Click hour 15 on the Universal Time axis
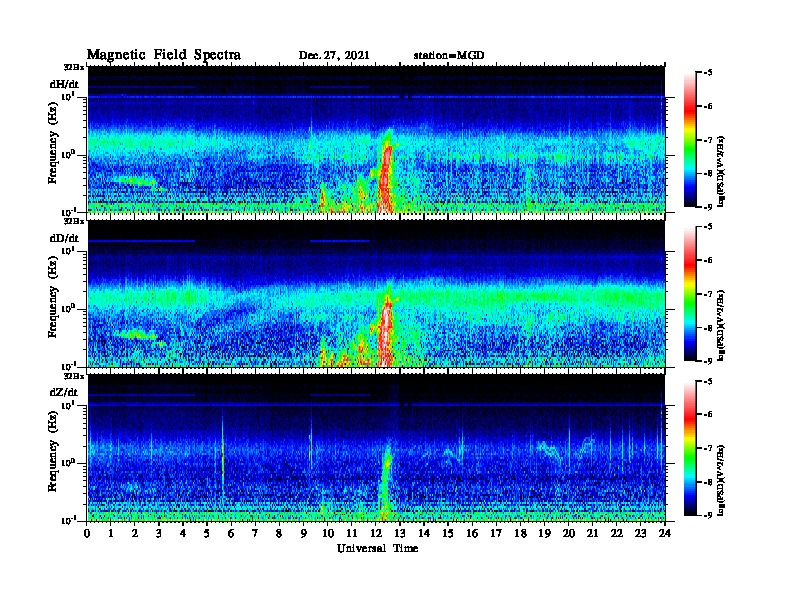The height and width of the screenshot is (612, 792). point(448,534)
